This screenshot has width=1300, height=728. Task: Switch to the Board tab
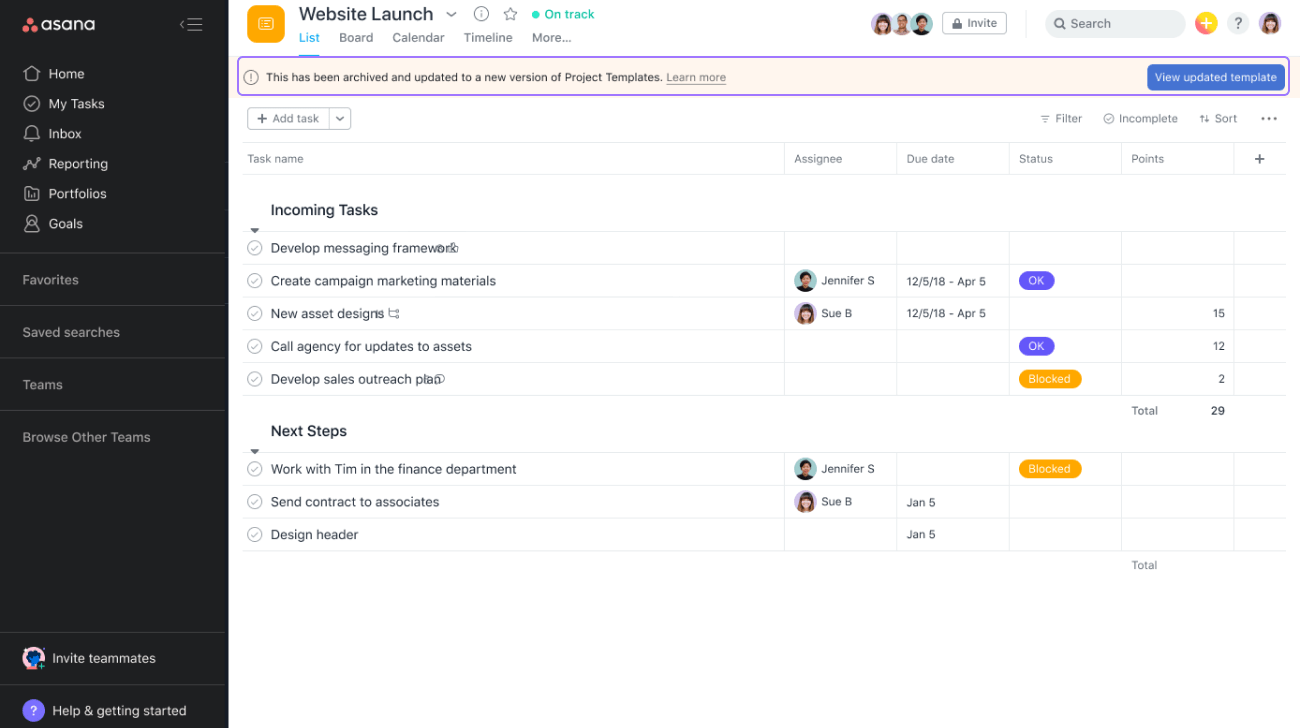[356, 38]
